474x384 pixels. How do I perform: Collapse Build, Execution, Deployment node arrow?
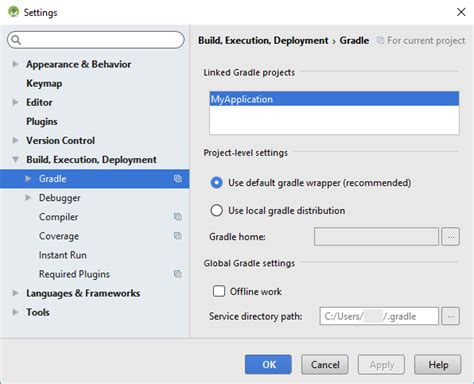15,159
